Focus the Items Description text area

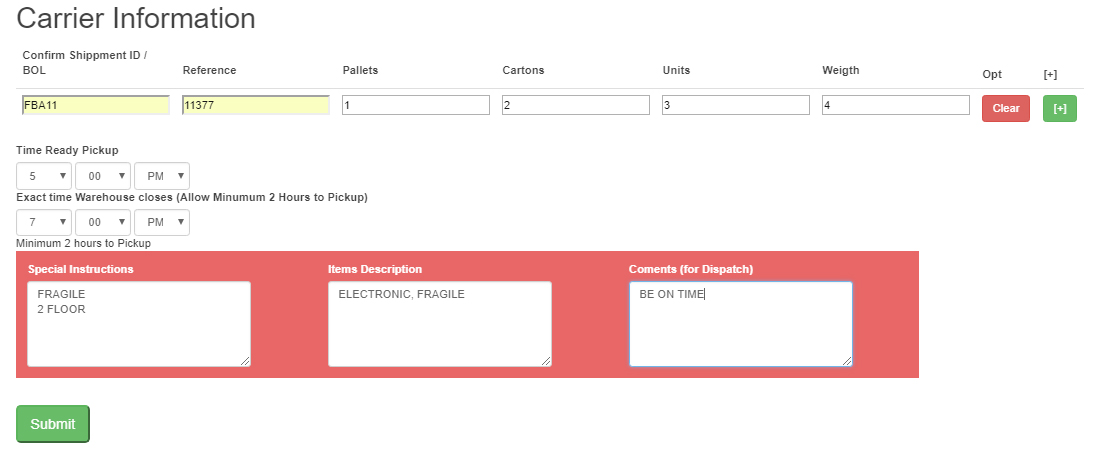[440, 324]
